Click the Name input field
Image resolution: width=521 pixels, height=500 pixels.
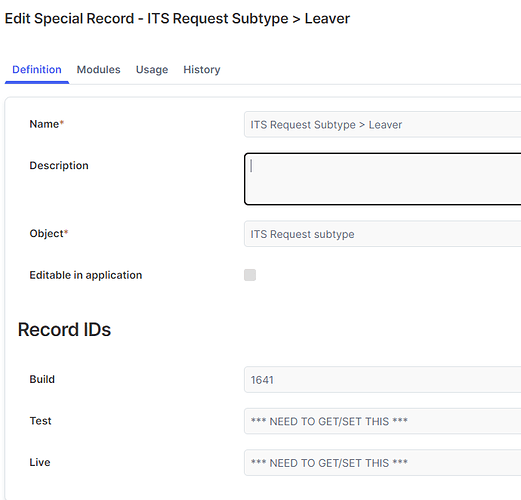(x=382, y=125)
